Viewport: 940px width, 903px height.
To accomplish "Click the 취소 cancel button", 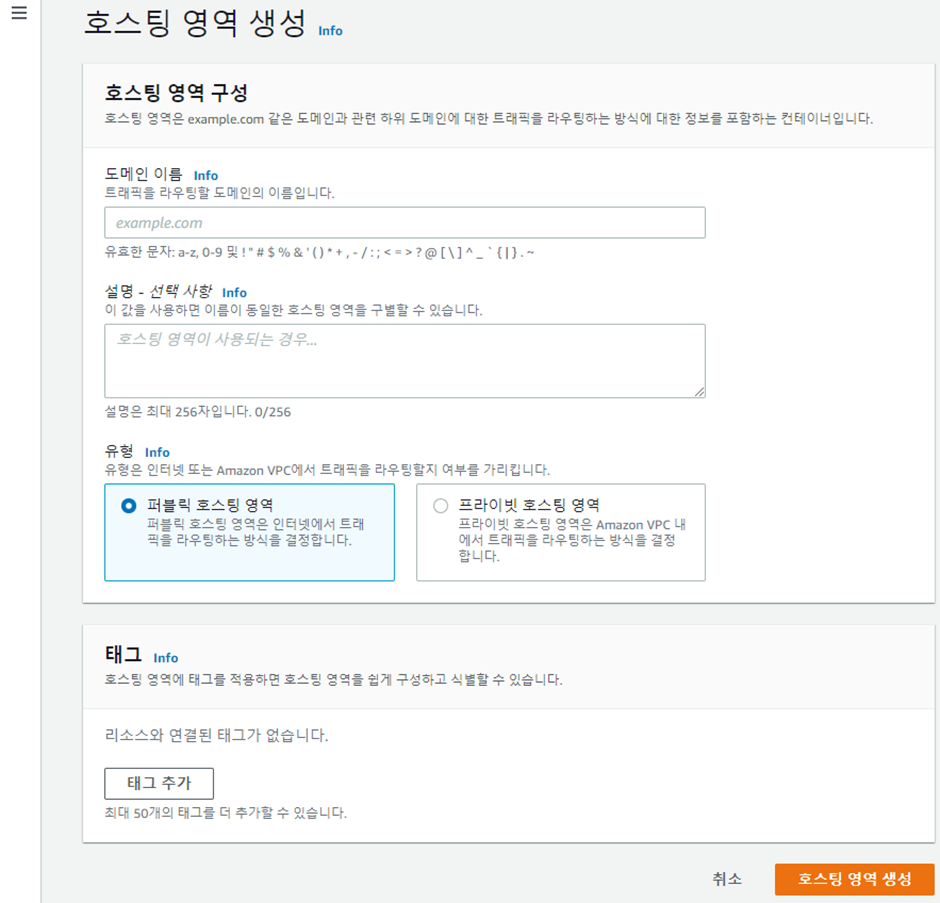I will pyautogui.click(x=727, y=879).
